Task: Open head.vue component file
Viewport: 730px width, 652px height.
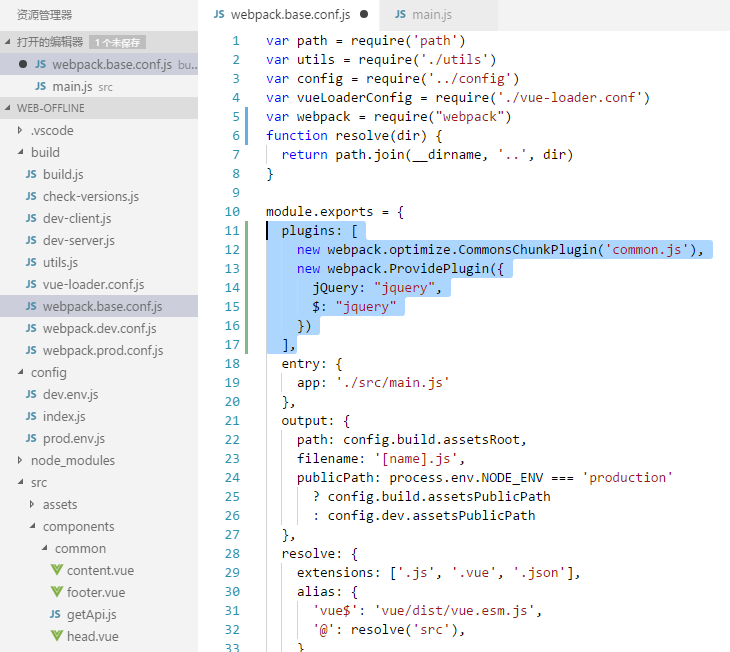Action: (99, 636)
